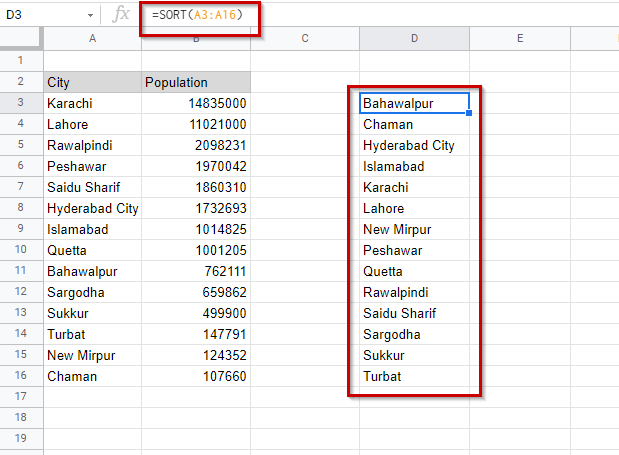Screen dimensions: 619x455
Task: Select the sorted Karachi cell in column D
Action: click(414, 187)
